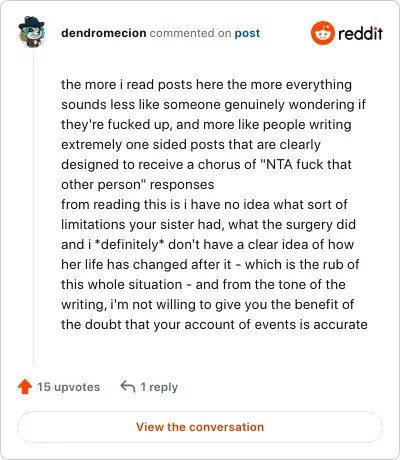Screen dimensions: 400x460
Task: Click the '15 upvotes' label
Action: pos(68,387)
